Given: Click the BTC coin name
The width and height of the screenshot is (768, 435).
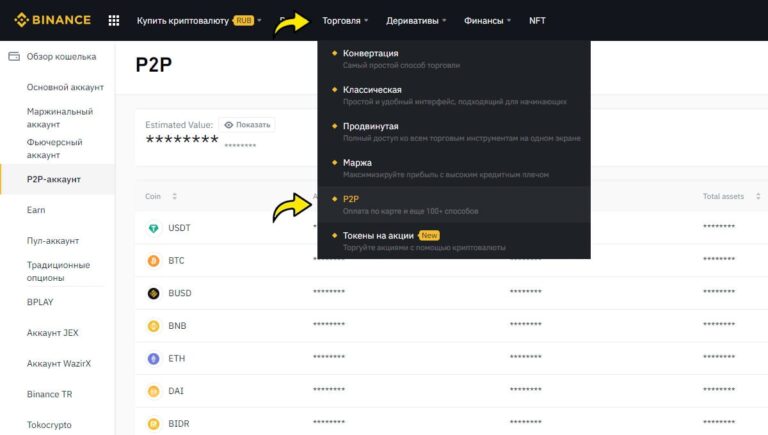Looking at the screenshot, I should (x=176, y=261).
